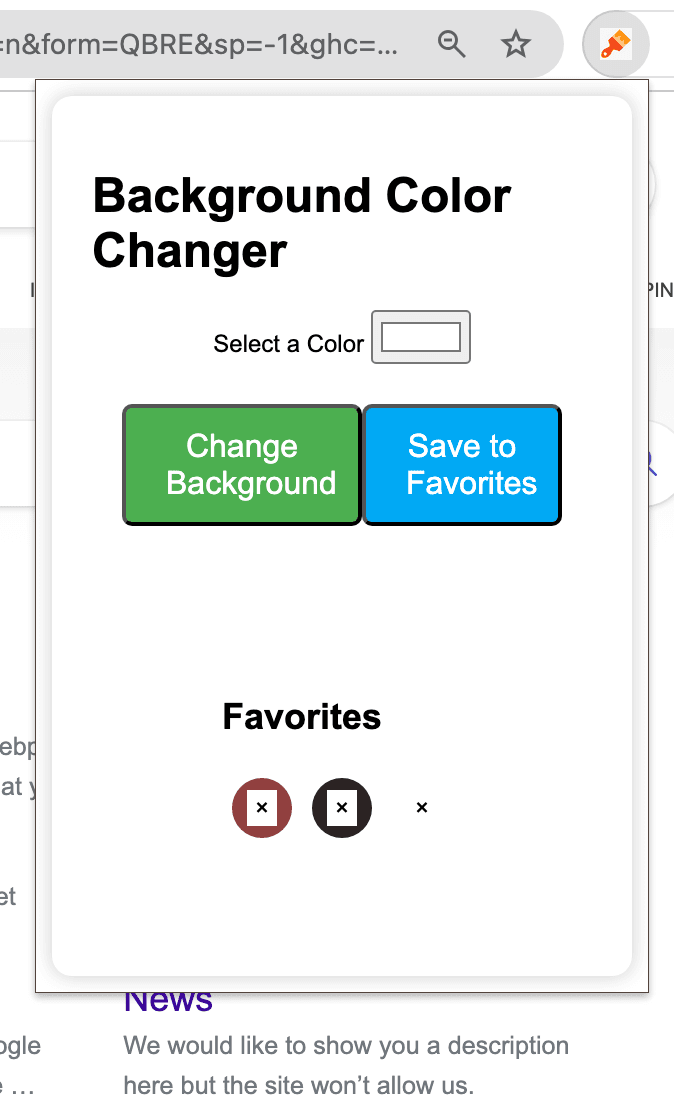Screen dimensions: 674x1098
Task: Click the Background Color Changer title
Action: pyautogui.click(x=301, y=222)
